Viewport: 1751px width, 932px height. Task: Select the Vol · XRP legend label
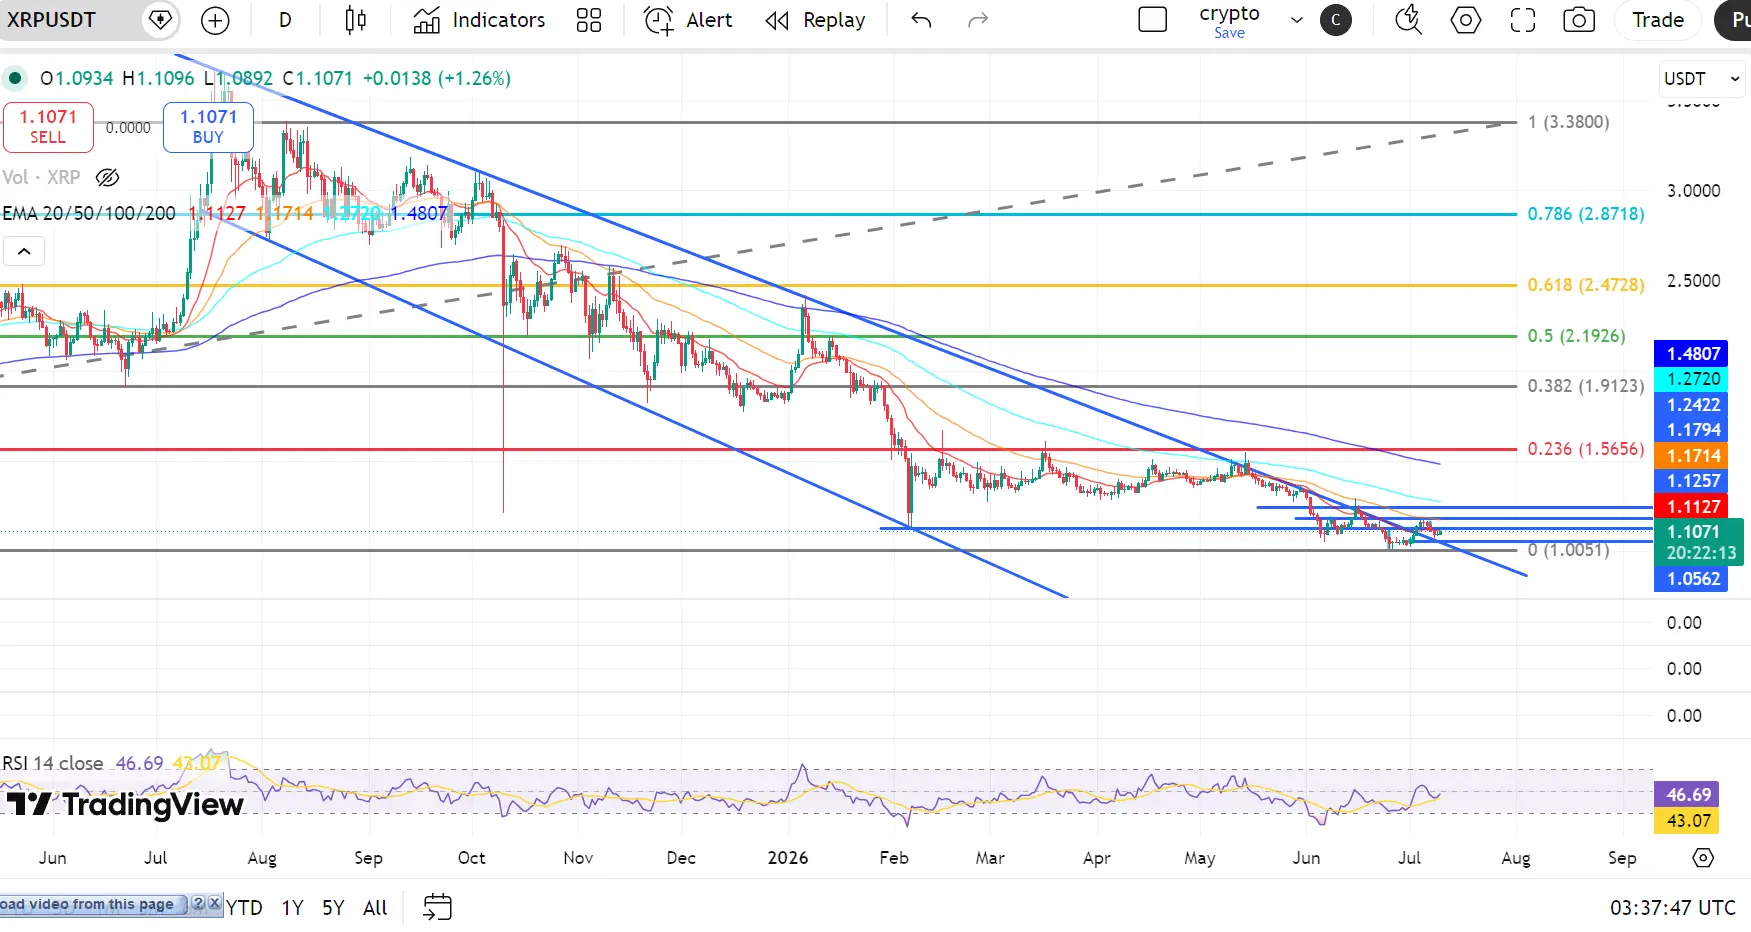pyautogui.click(x=41, y=178)
